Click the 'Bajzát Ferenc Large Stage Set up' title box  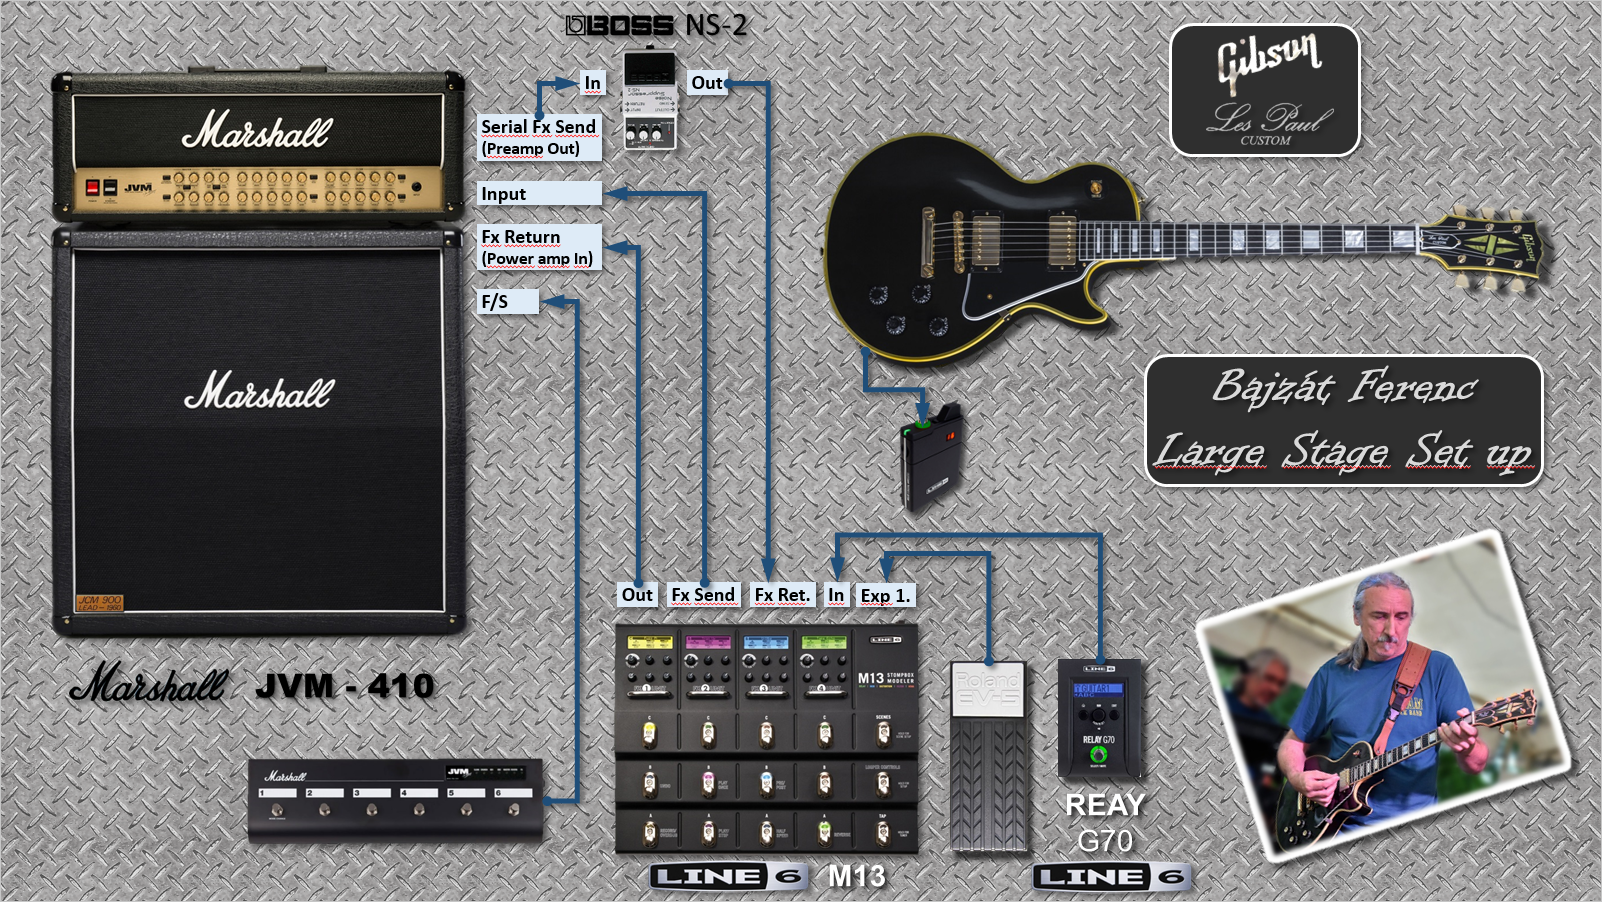pyautogui.click(x=1344, y=420)
